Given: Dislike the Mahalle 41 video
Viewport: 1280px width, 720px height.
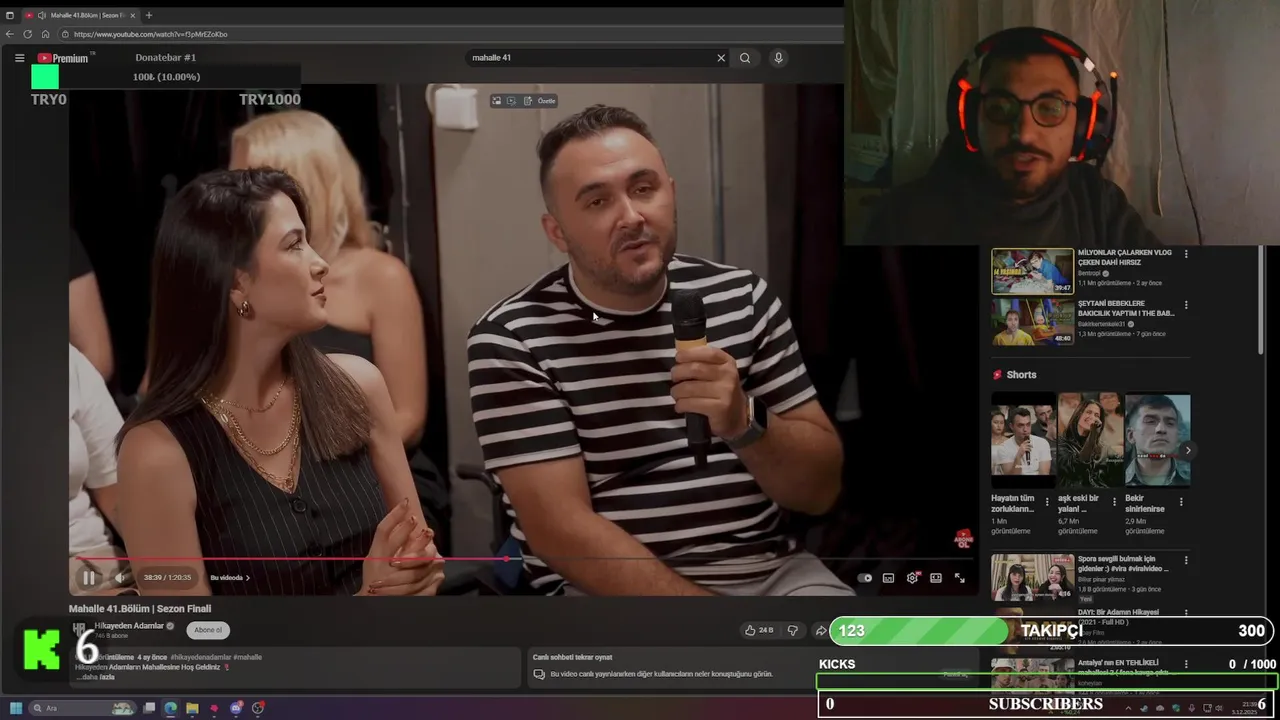Looking at the screenshot, I should pos(793,630).
